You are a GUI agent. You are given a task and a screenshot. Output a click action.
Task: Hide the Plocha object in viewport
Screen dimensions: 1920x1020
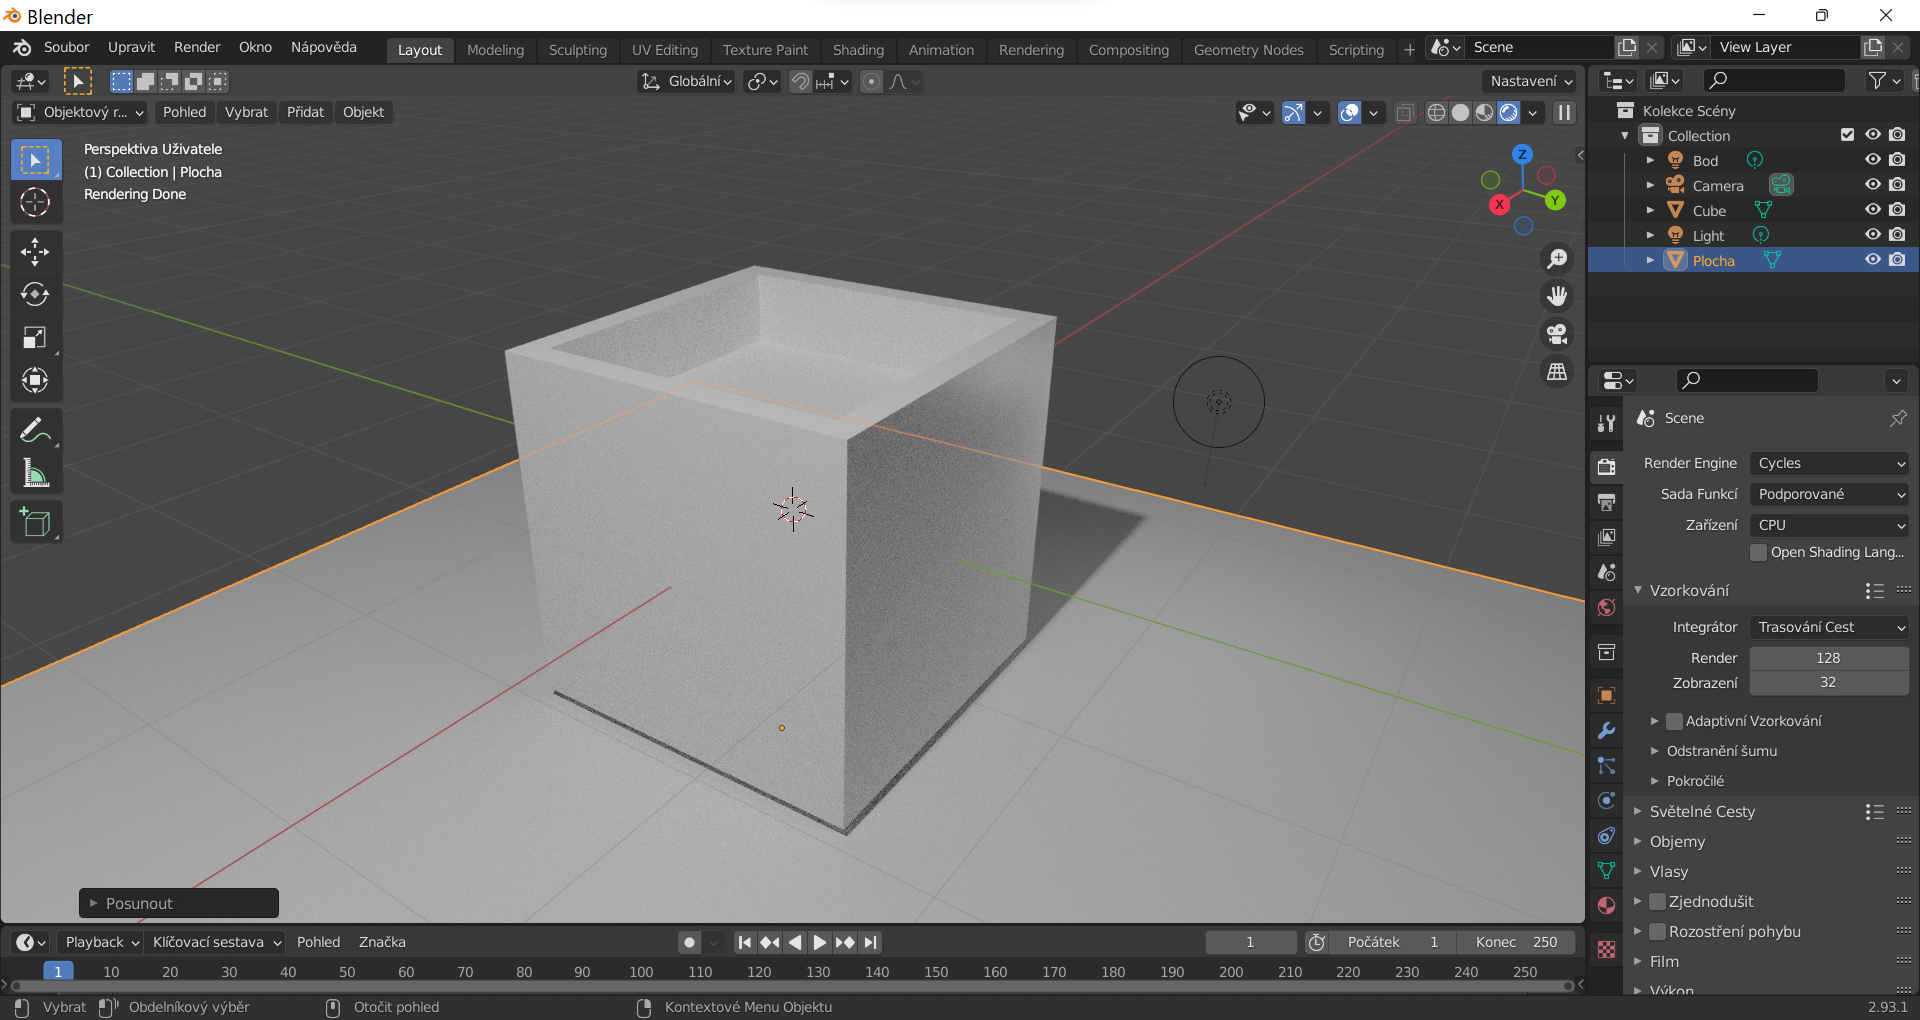[x=1873, y=260]
